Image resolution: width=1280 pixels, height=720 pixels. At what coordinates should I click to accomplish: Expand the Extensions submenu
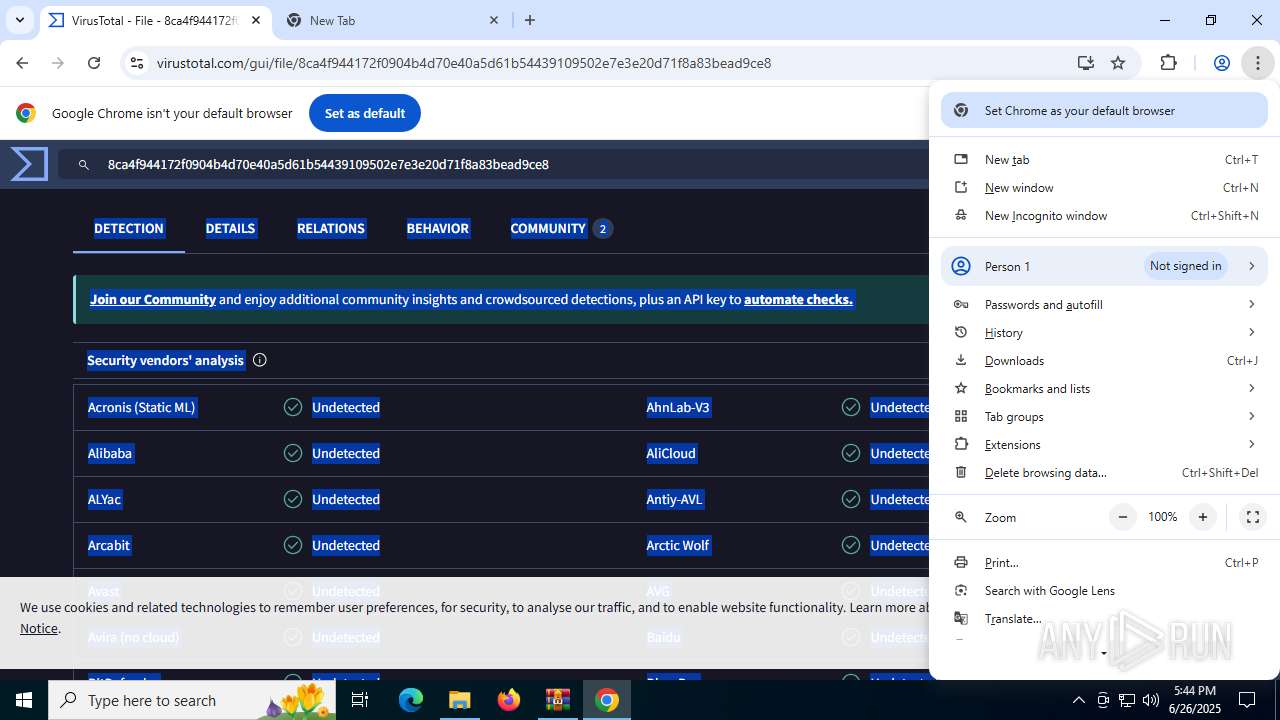click(x=1104, y=445)
